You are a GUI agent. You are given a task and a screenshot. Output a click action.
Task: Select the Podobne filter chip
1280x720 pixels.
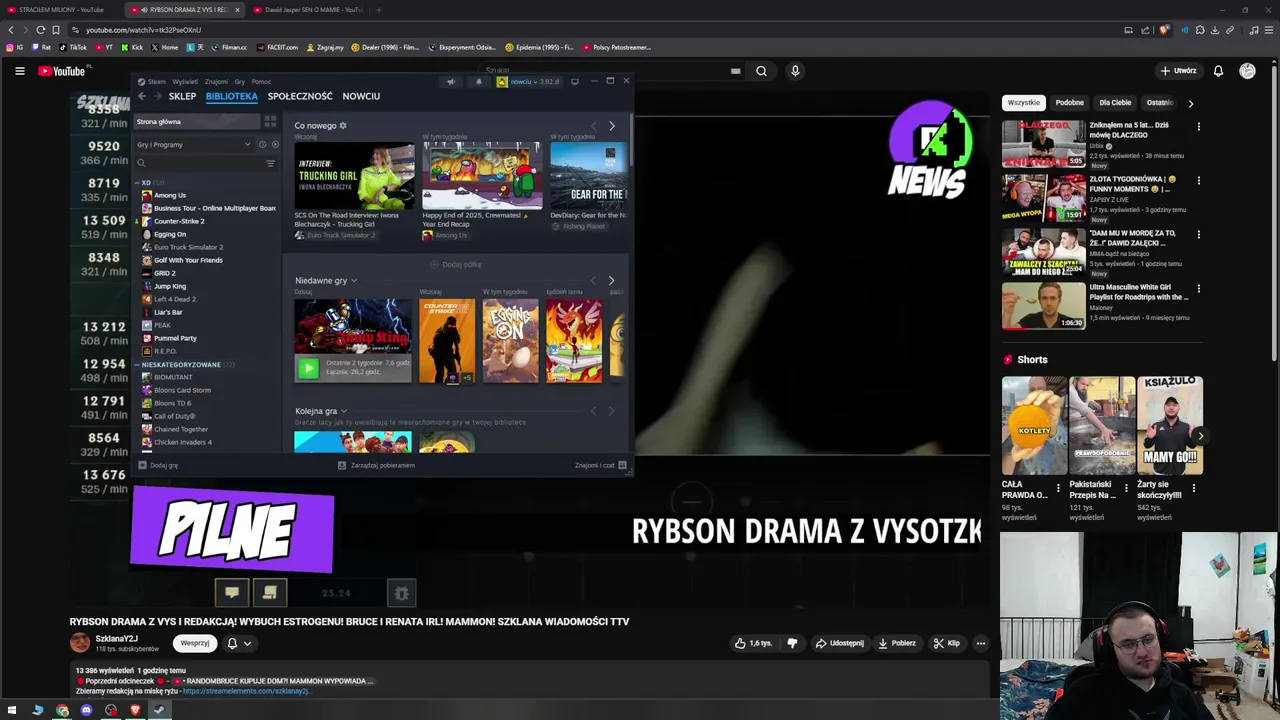pos(1069,103)
